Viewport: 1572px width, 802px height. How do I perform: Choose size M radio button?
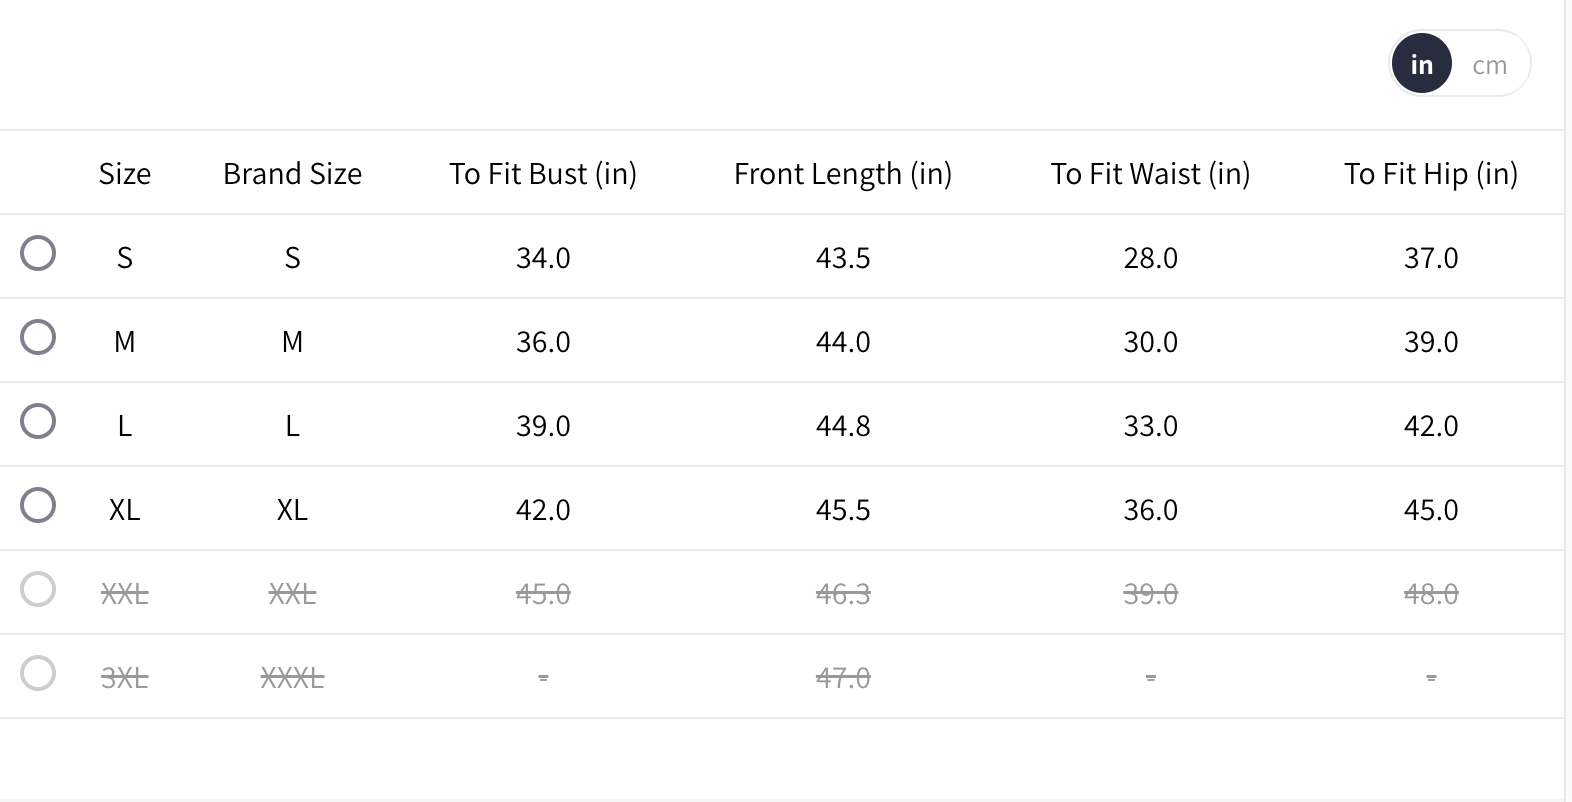(x=38, y=338)
